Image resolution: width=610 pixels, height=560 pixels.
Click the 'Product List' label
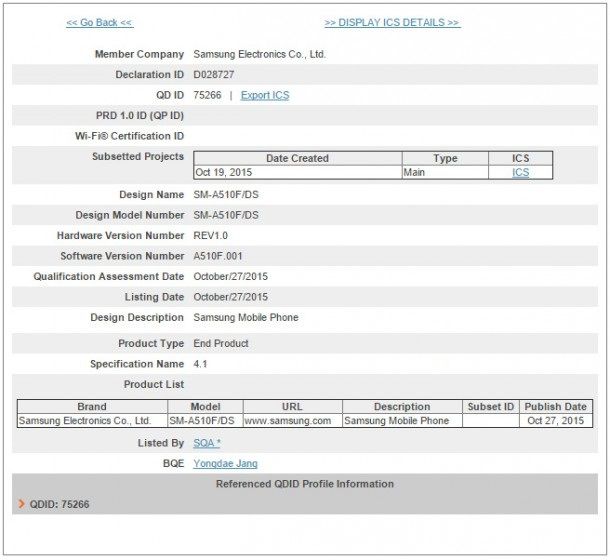pos(154,384)
